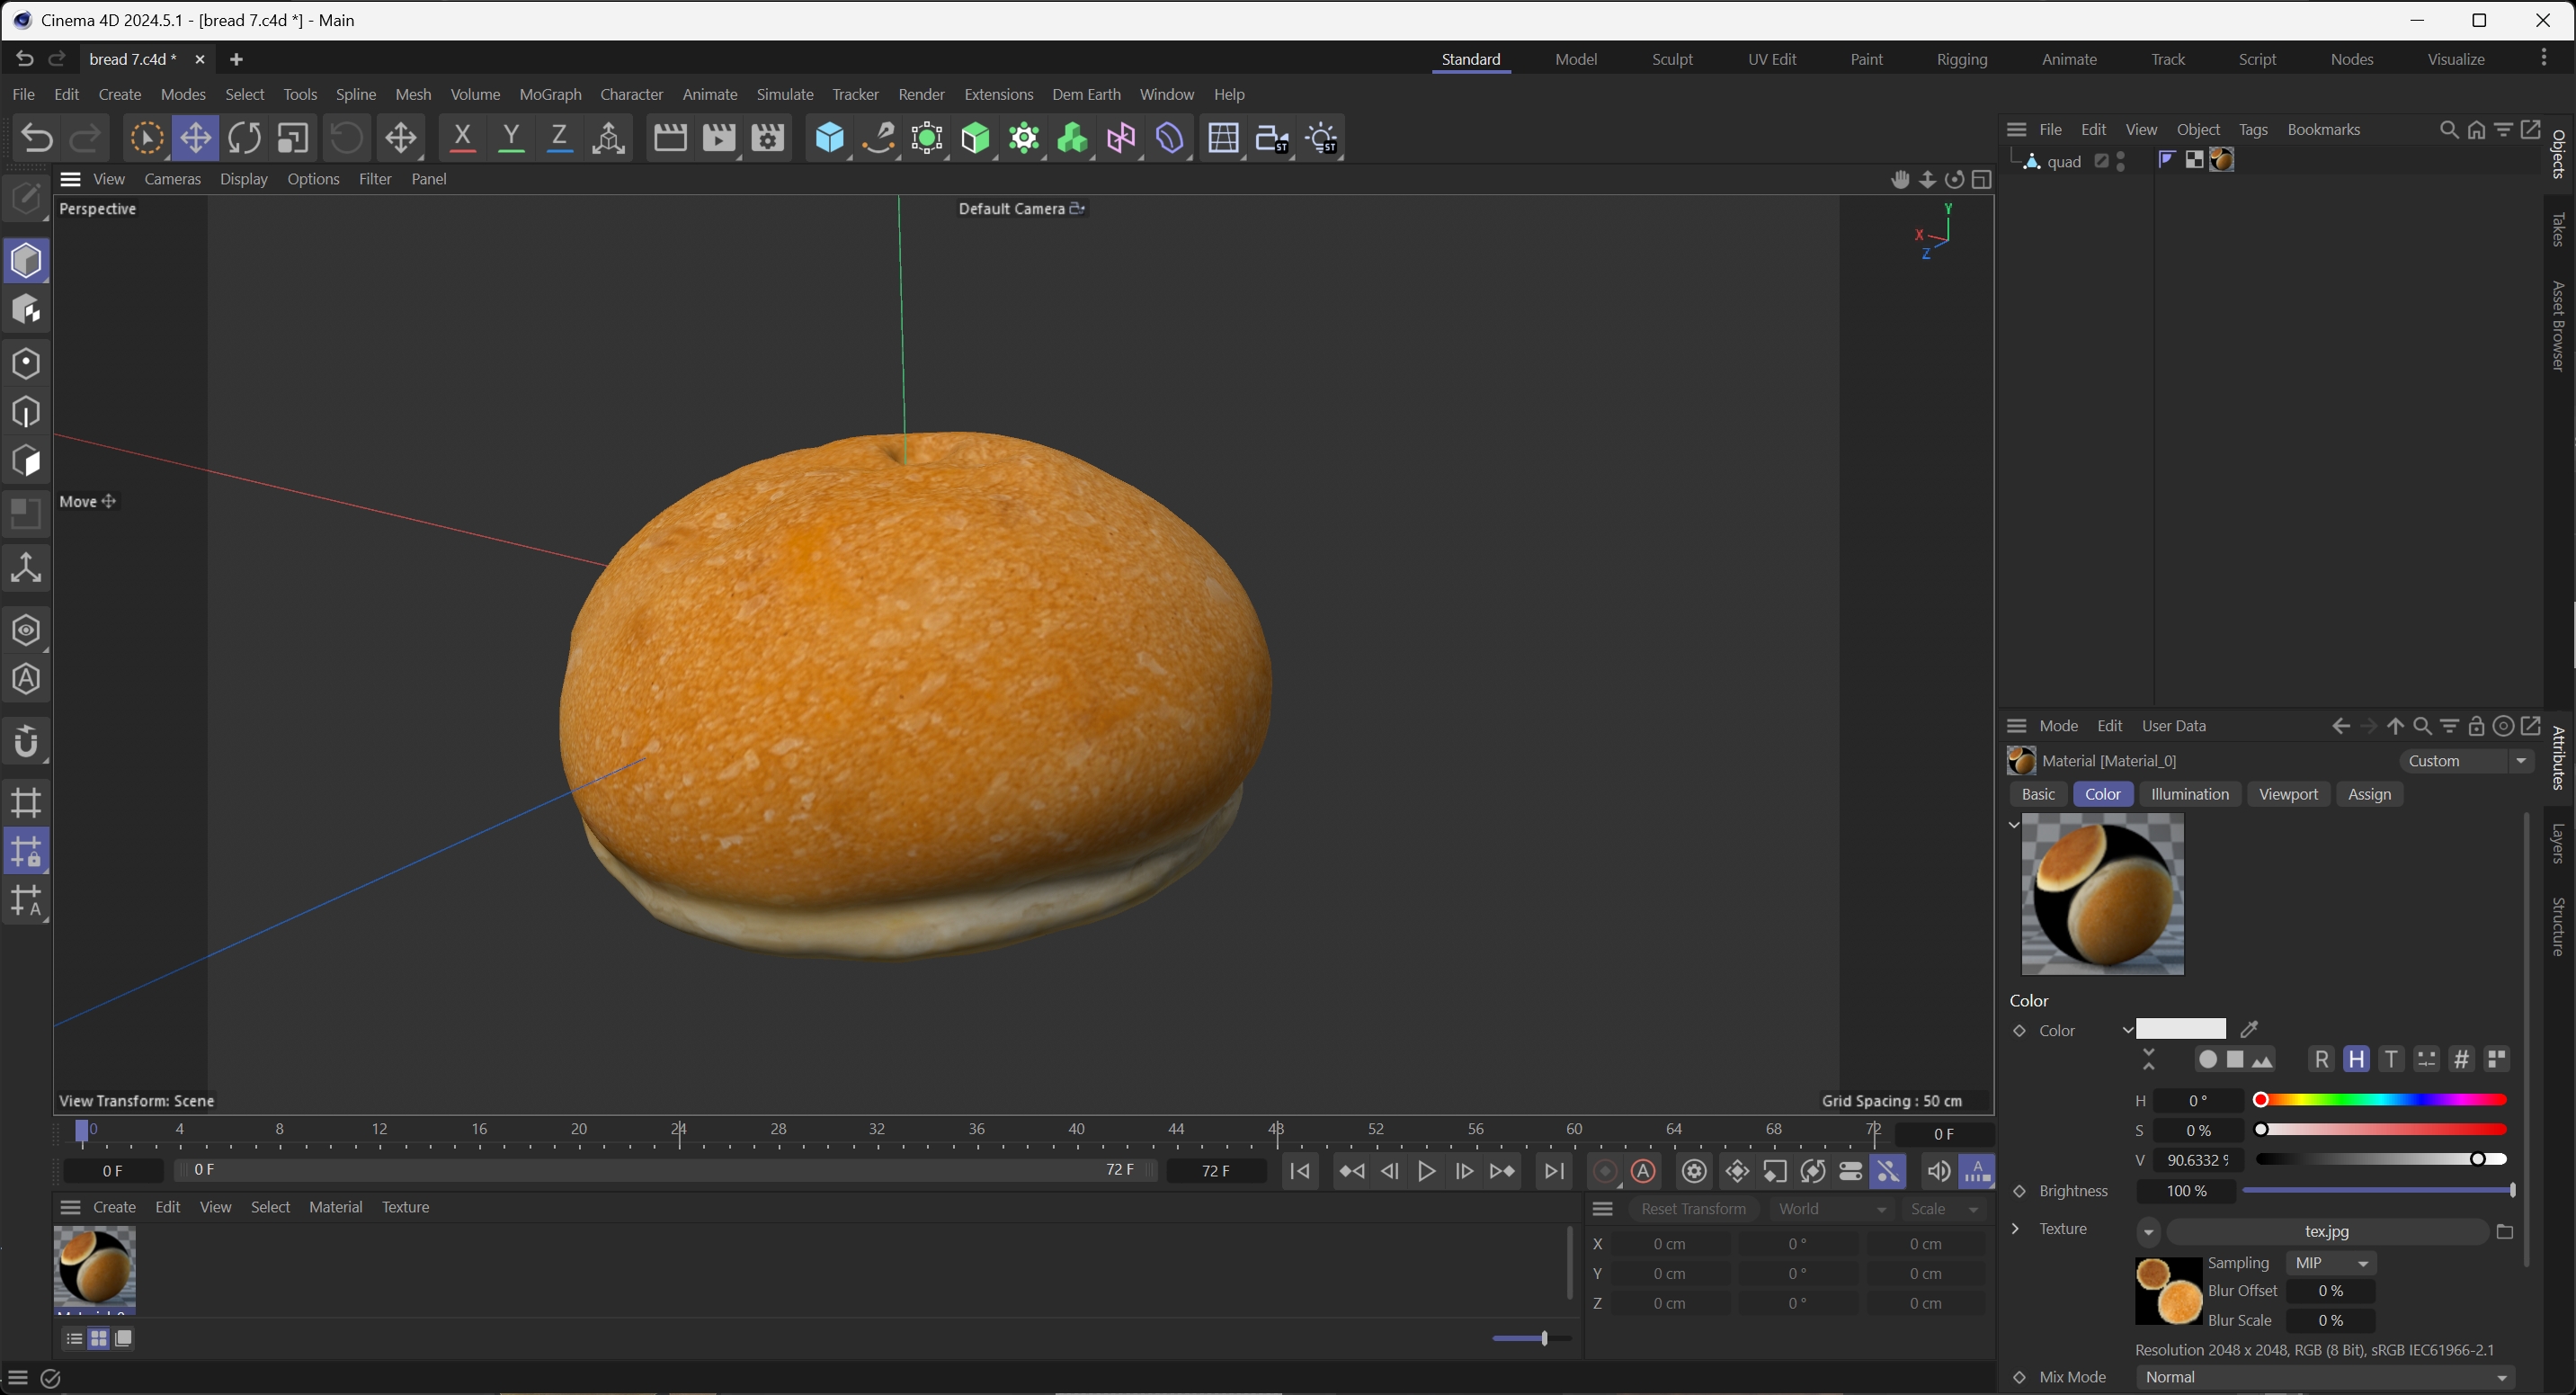2576x1395 pixels.
Task: Add a Cube primitive object
Action: [x=829, y=138]
